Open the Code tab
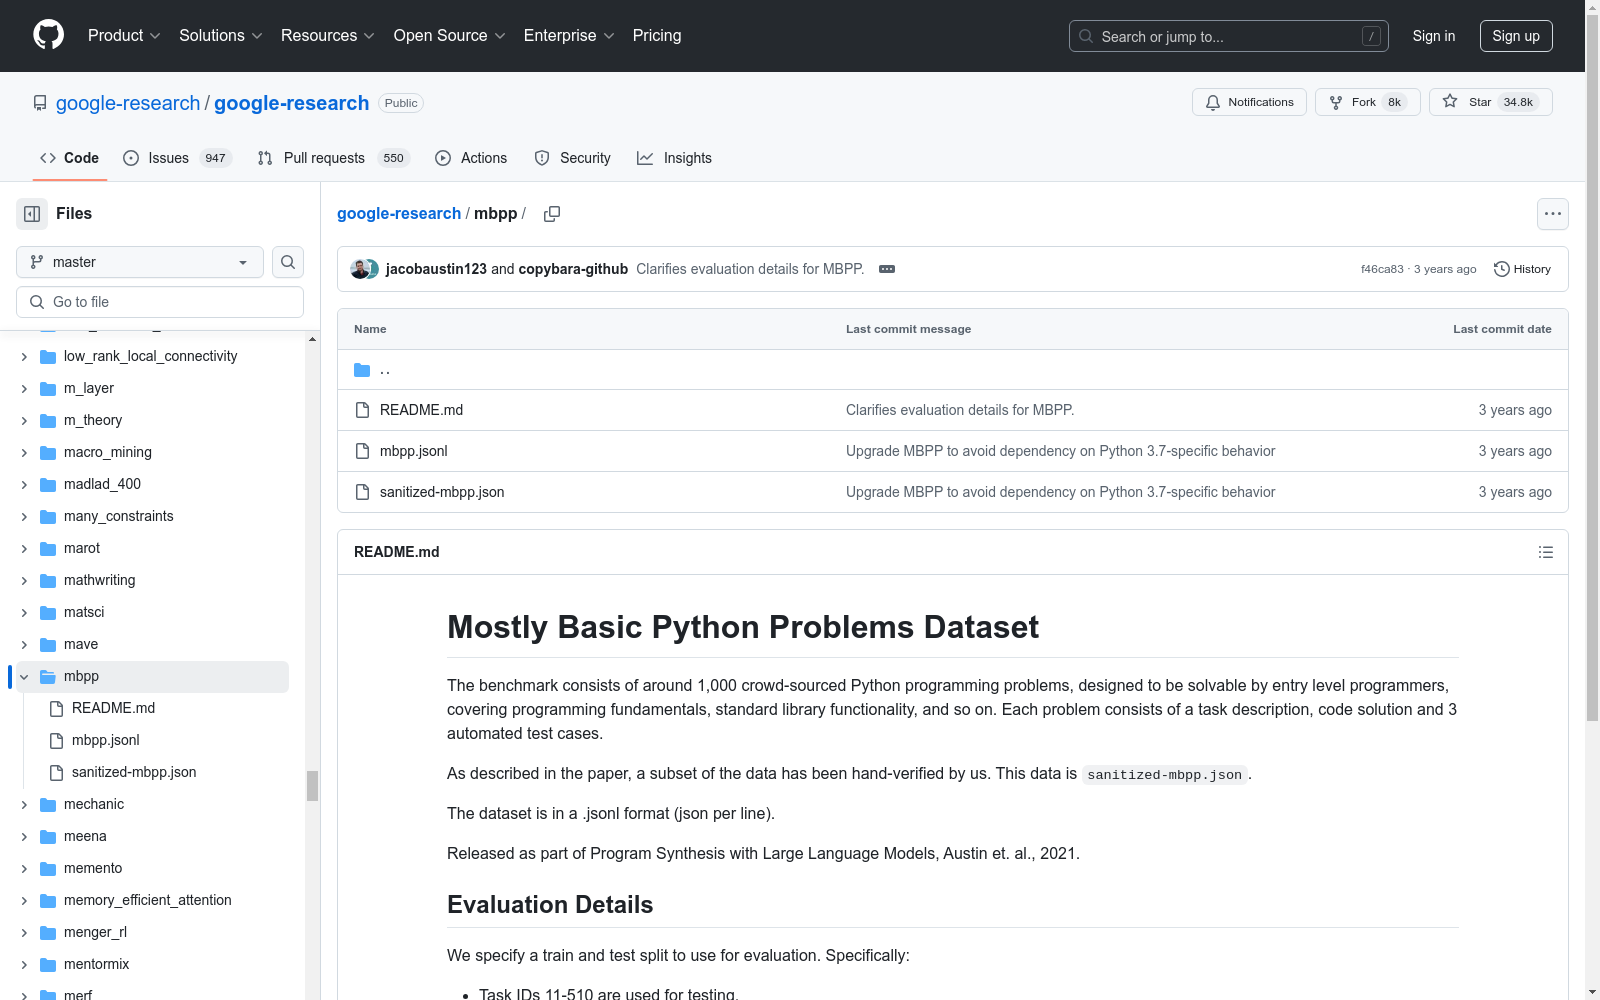 [x=69, y=158]
